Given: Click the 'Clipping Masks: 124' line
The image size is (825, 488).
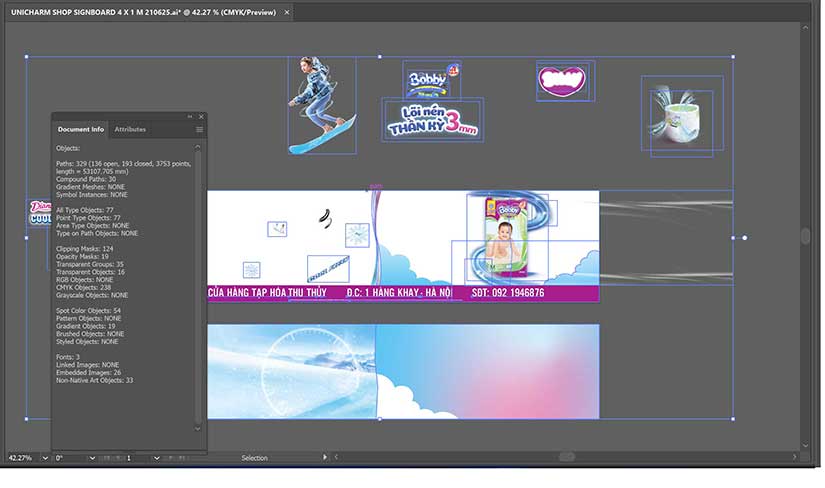Looking at the screenshot, I should coord(85,248).
